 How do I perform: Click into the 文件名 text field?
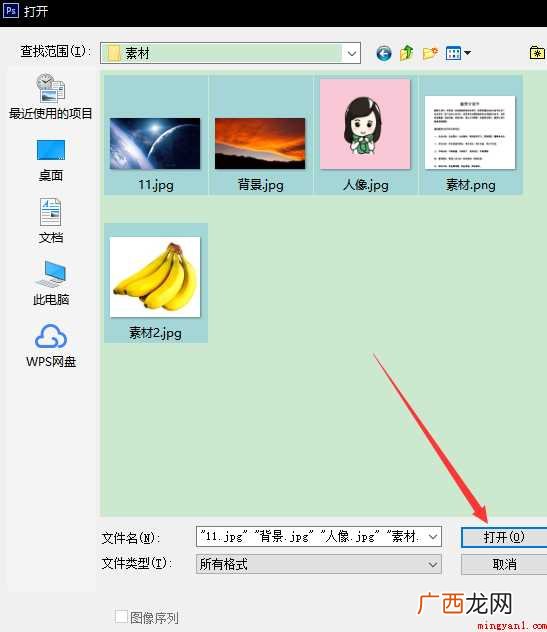pyautogui.click(x=311, y=537)
